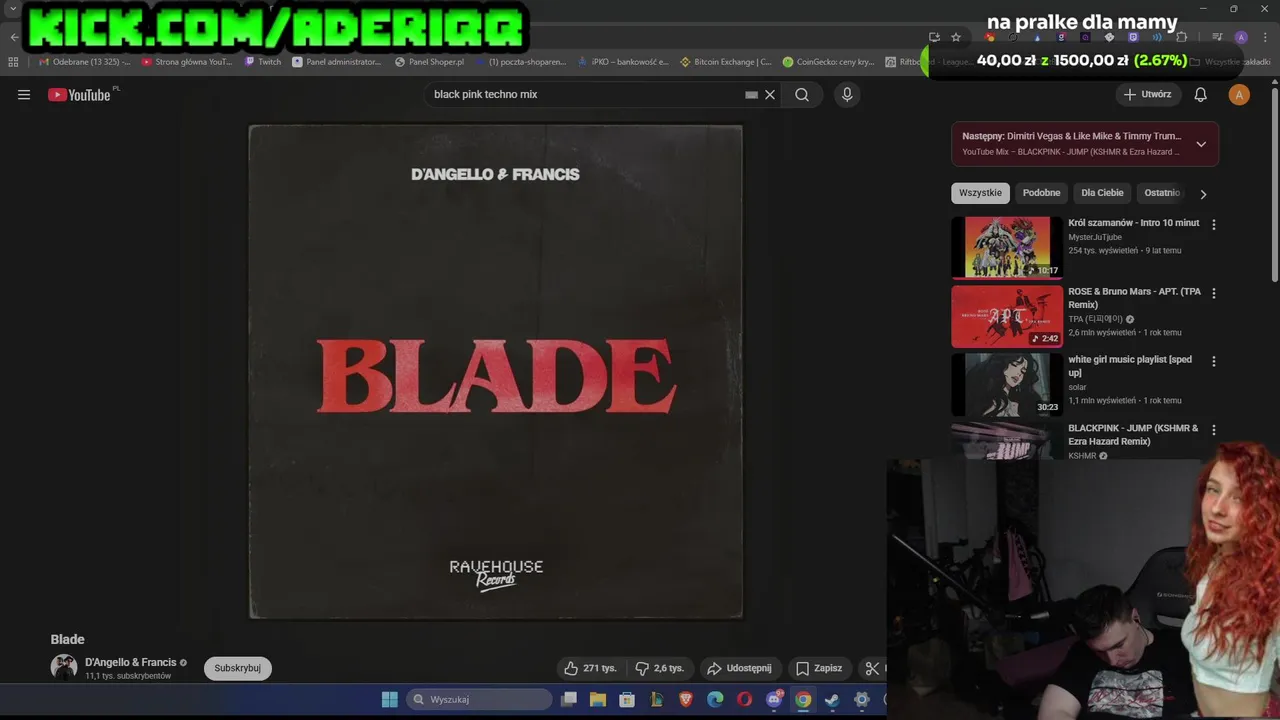Open the ROSÉ & Bruno Mars APT. thumbnail

1007,317
